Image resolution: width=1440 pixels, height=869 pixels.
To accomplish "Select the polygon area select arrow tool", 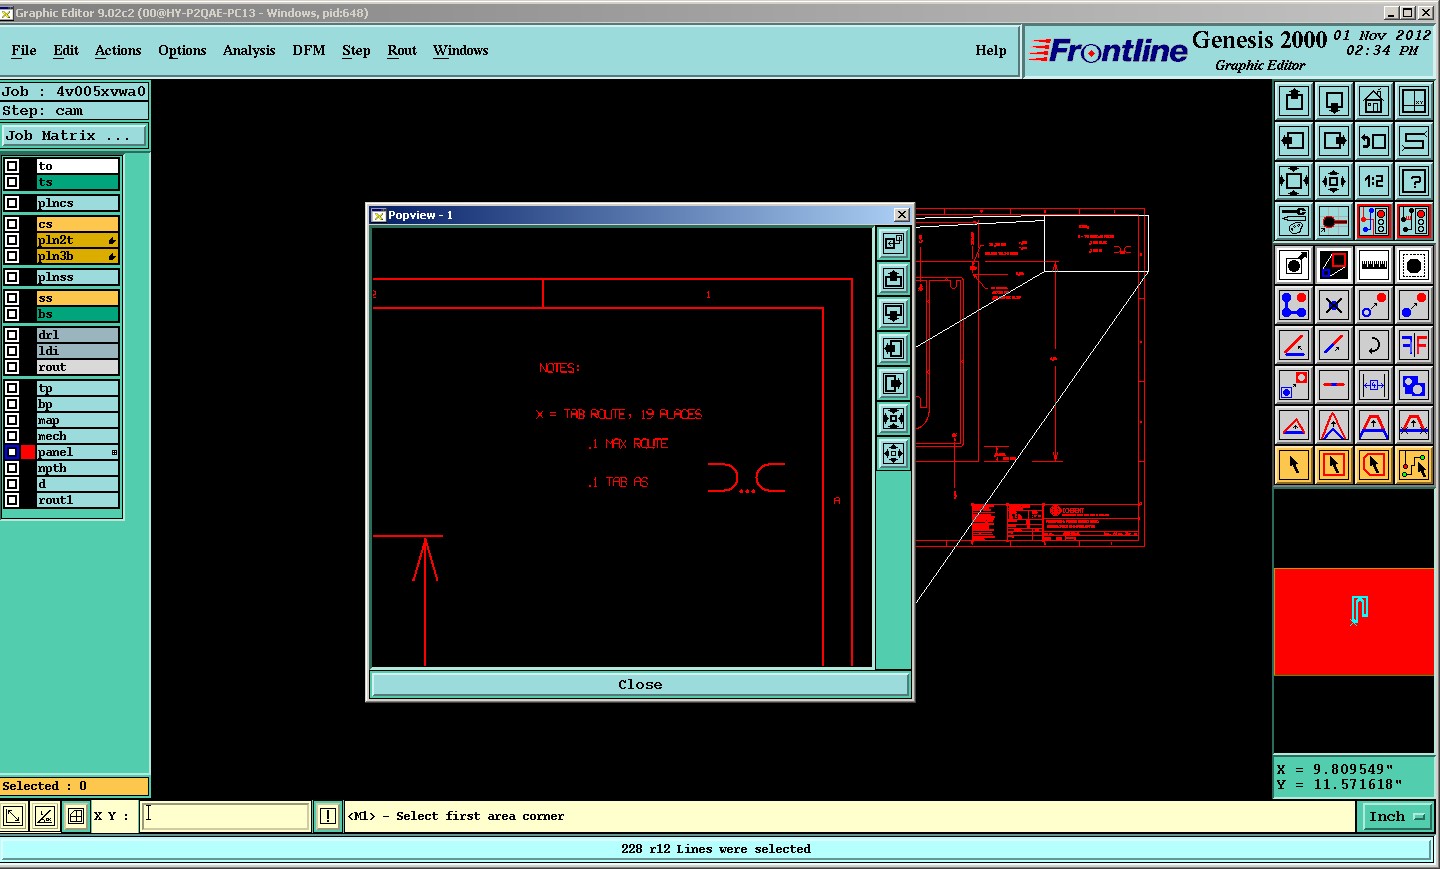I will coord(1374,465).
